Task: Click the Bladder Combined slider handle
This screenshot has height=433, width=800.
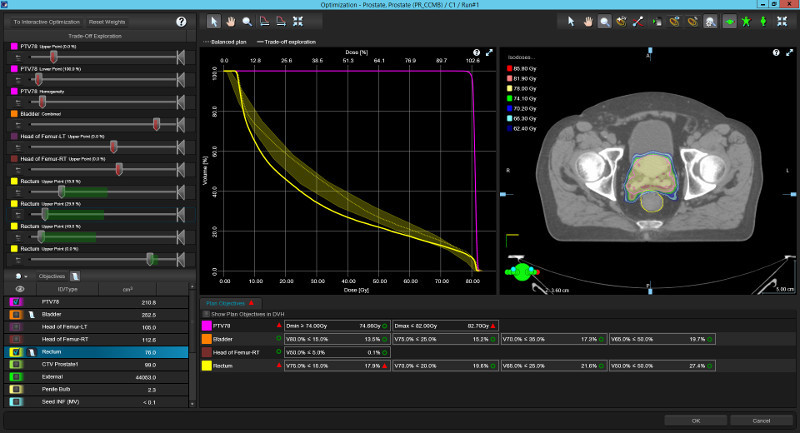Action: tap(157, 124)
